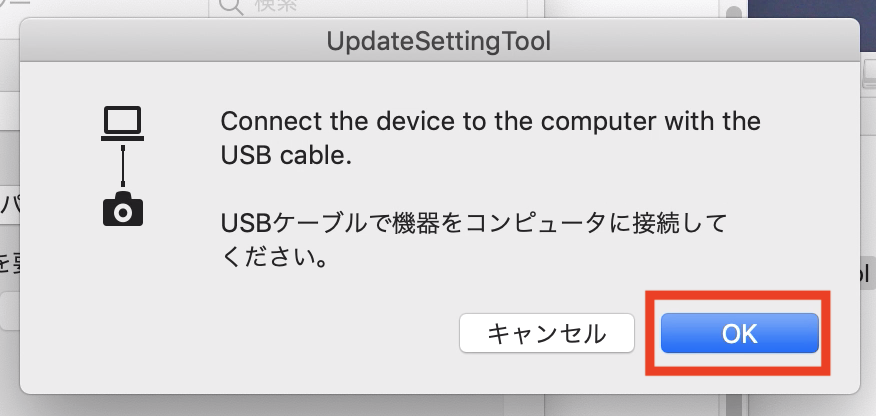Click the cable line joining laptop and camera
The height and width of the screenshot is (416, 876).
click(123, 166)
